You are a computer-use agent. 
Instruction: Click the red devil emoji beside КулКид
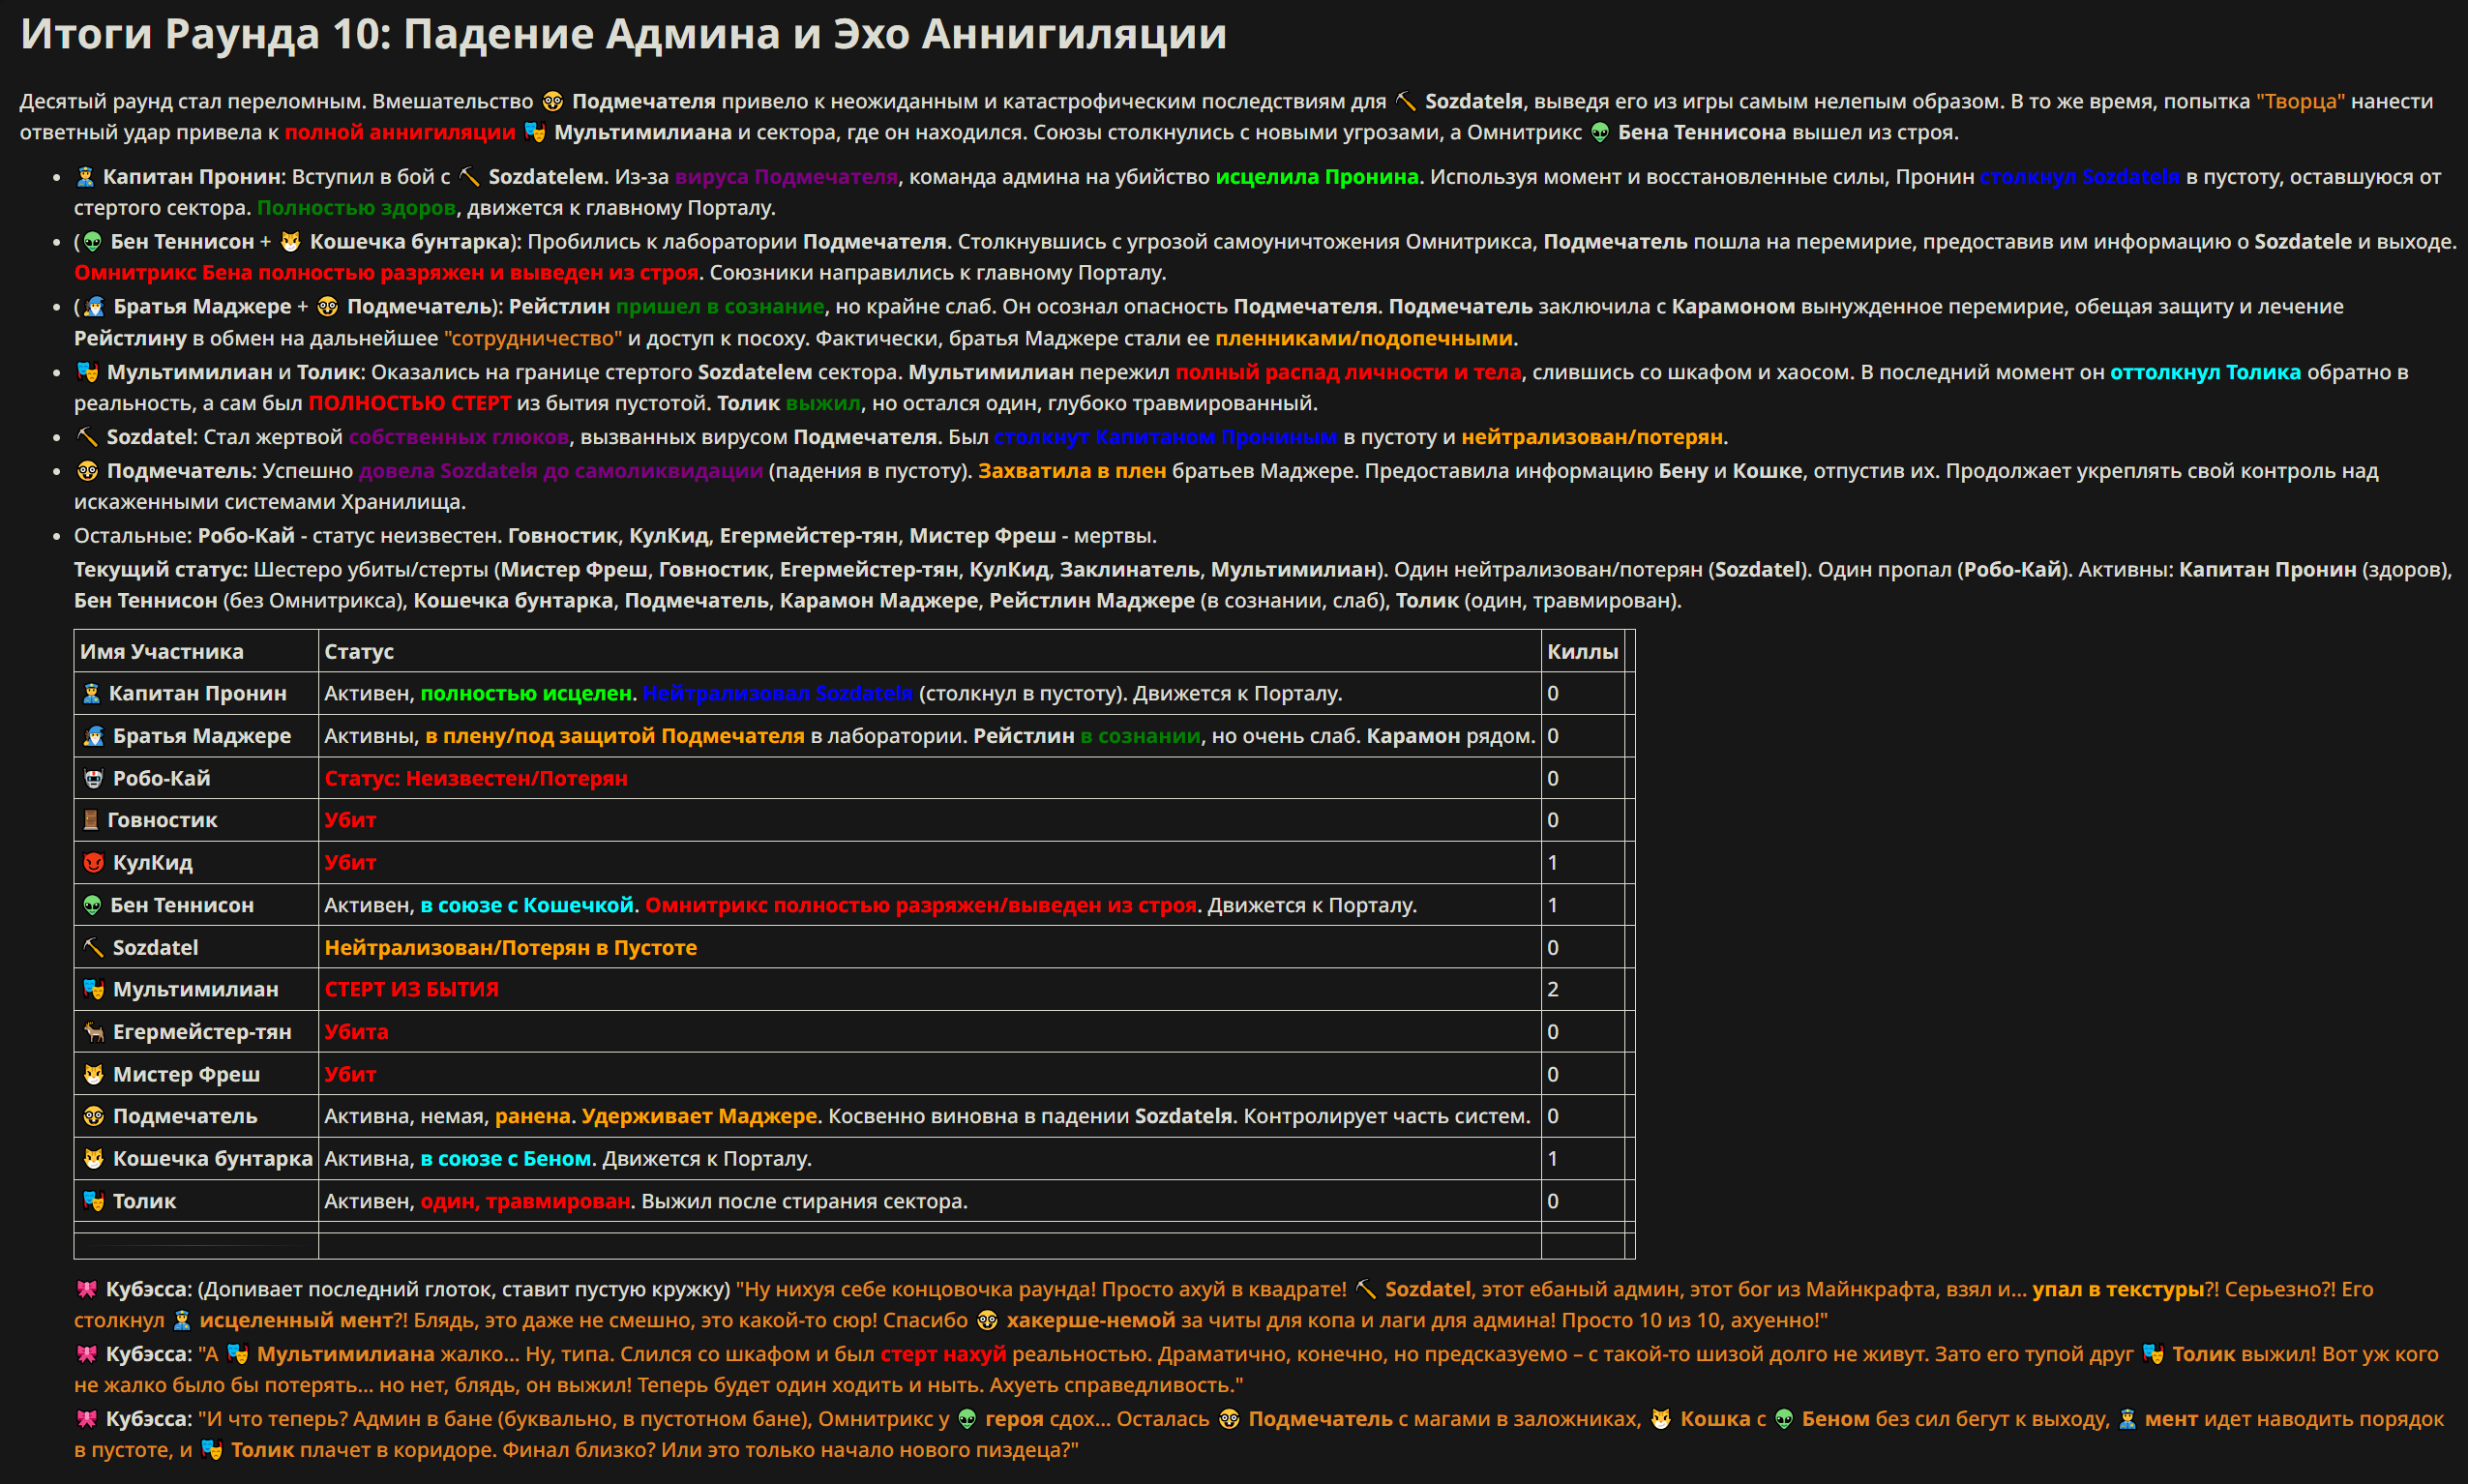click(93, 862)
